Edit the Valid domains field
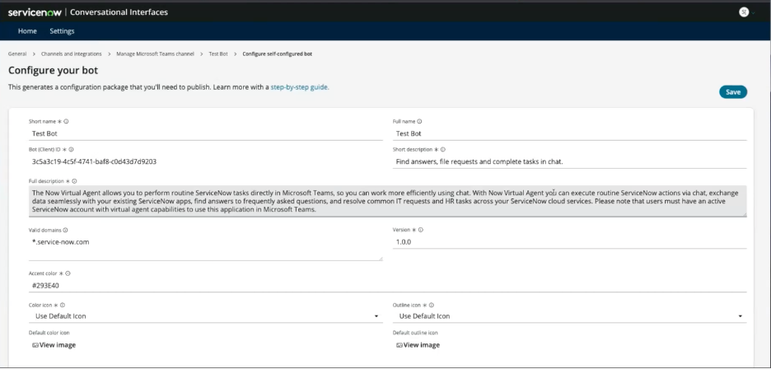Viewport: 771px width, 369px height. (206, 248)
